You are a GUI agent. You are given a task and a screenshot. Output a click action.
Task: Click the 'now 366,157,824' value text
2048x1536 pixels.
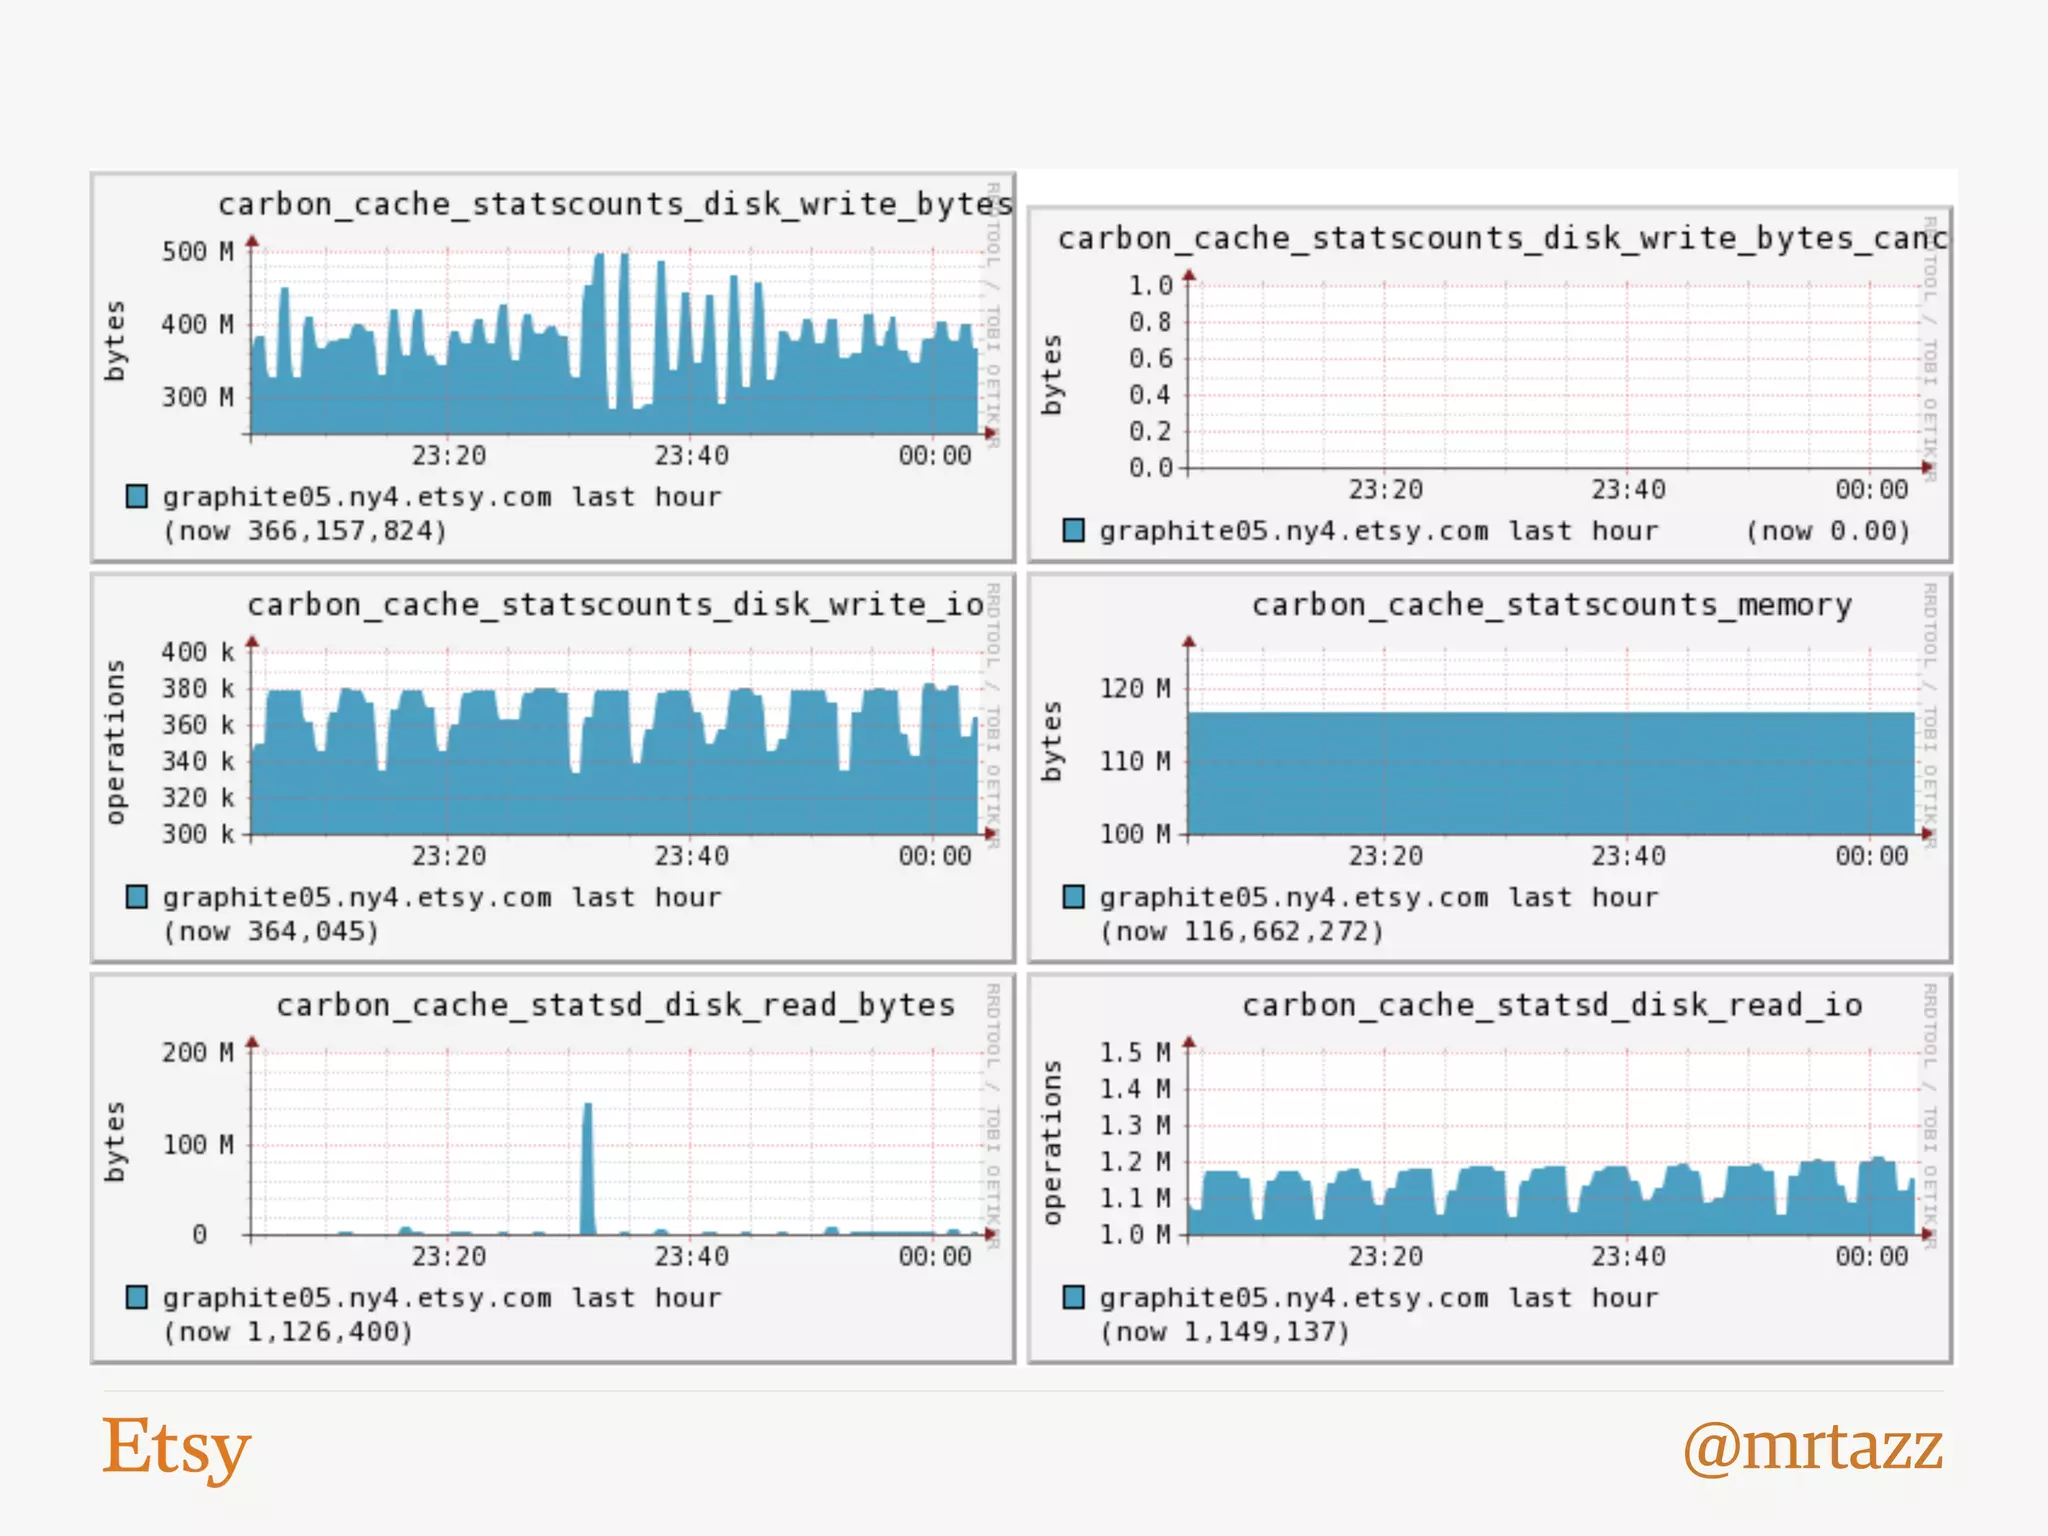click(305, 531)
